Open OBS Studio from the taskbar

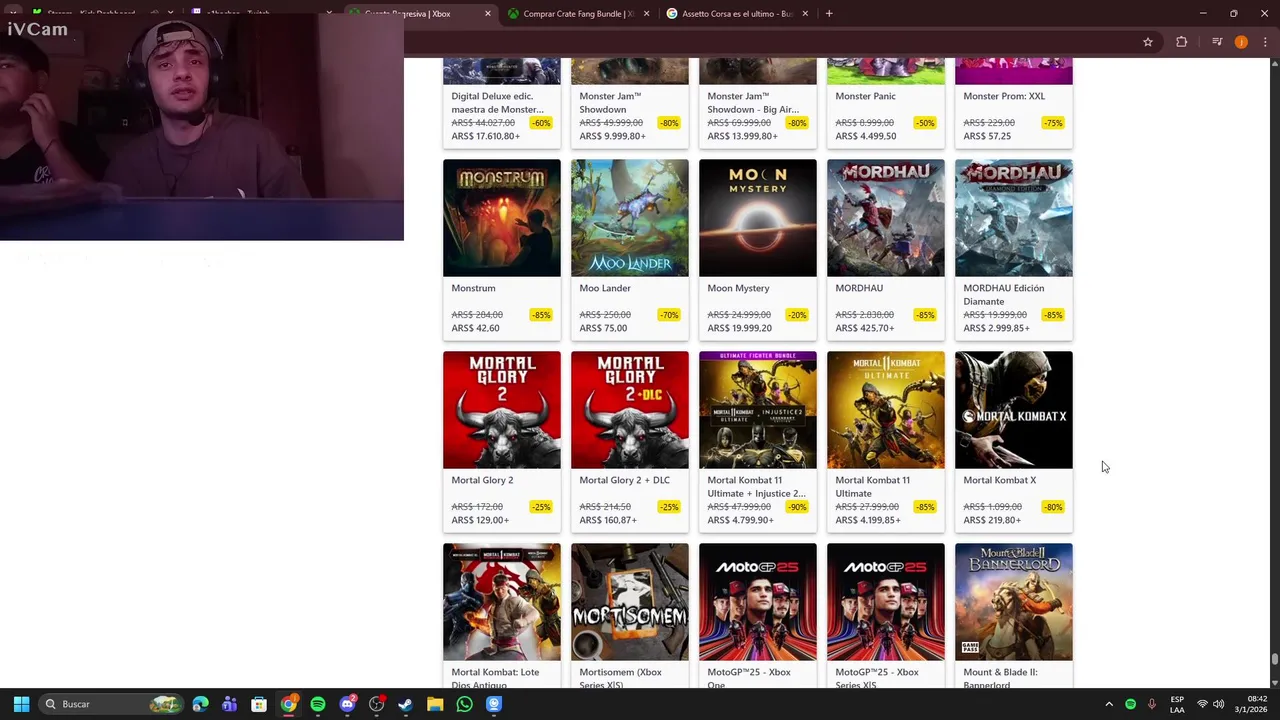(376, 704)
